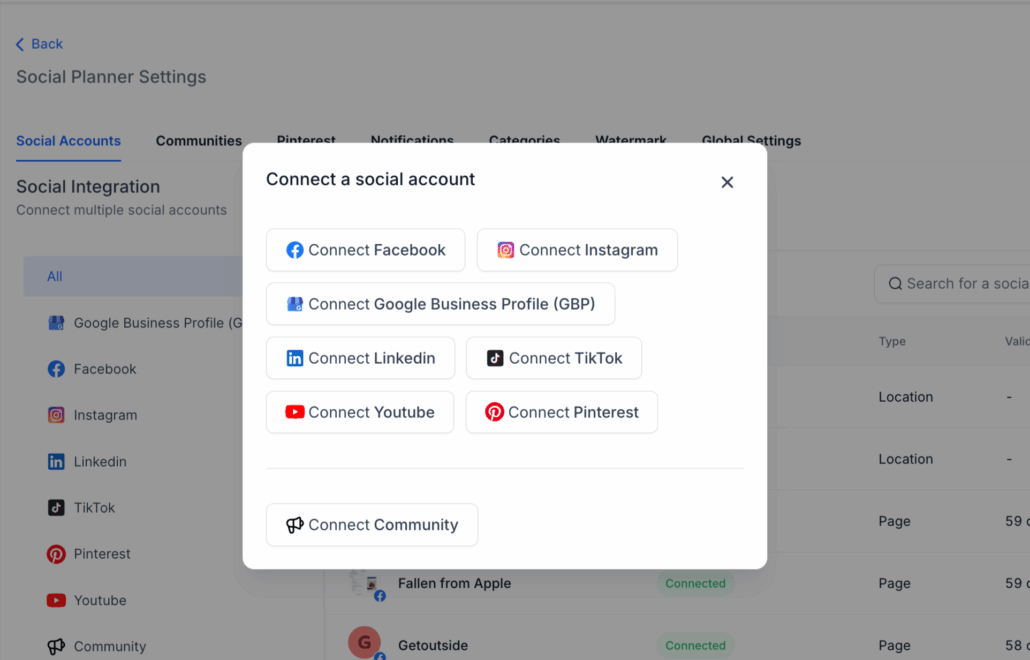Click the Connect TikTok button
1030x660 pixels.
coord(554,358)
